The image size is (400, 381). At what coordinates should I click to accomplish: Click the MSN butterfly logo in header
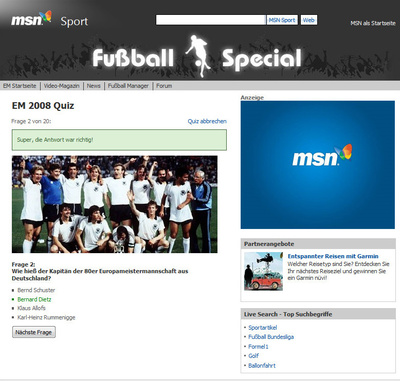click(x=31, y=19)
